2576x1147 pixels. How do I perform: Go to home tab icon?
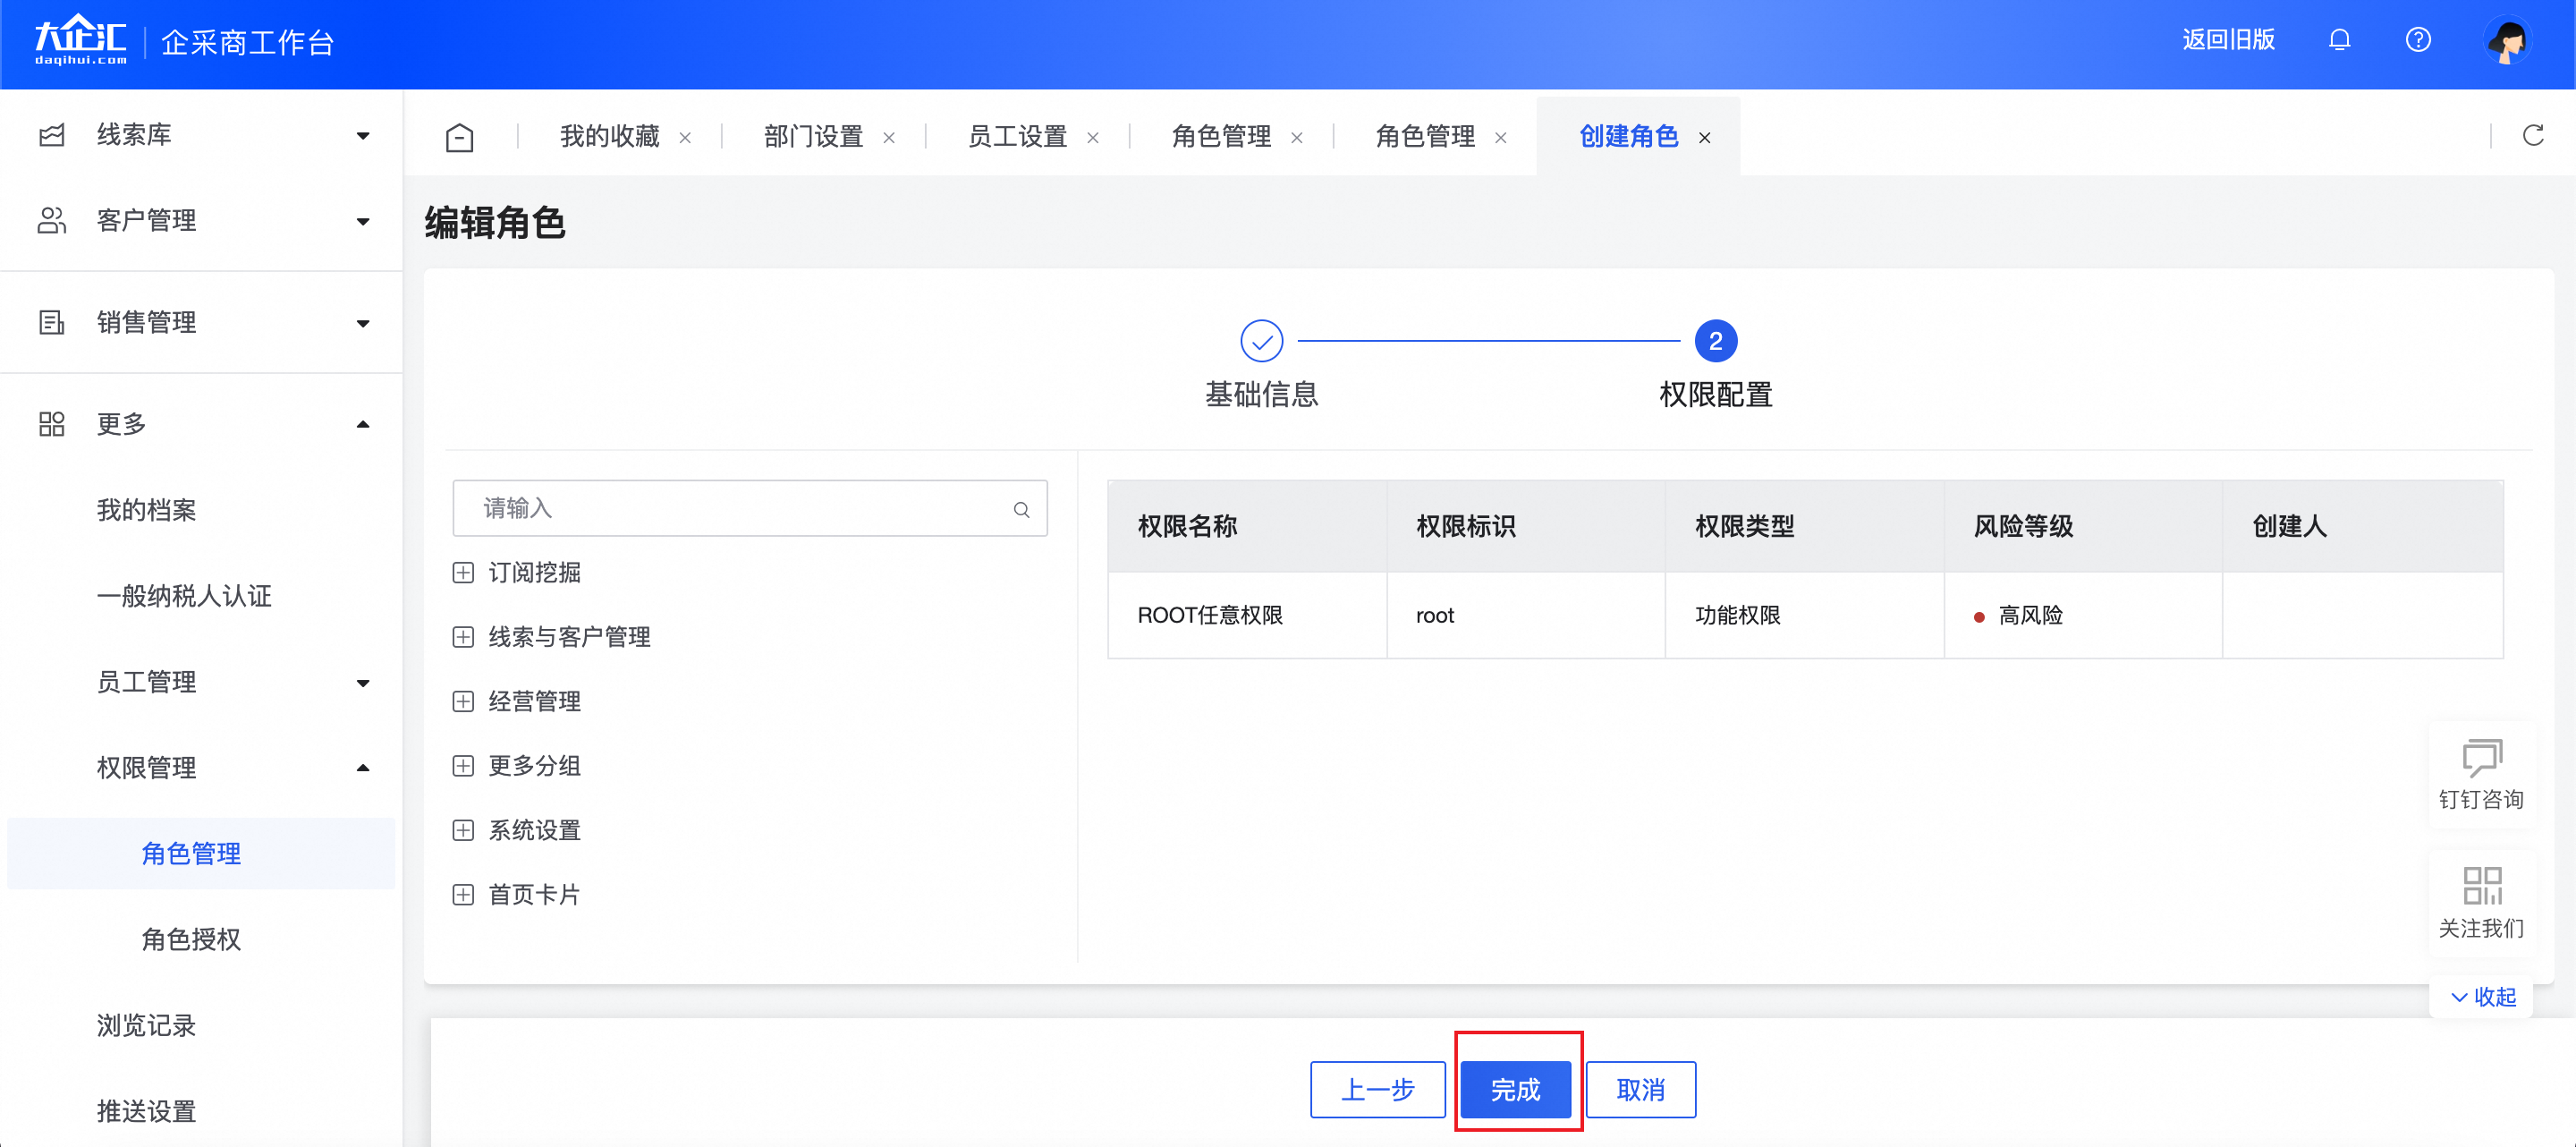coord(459,137)
